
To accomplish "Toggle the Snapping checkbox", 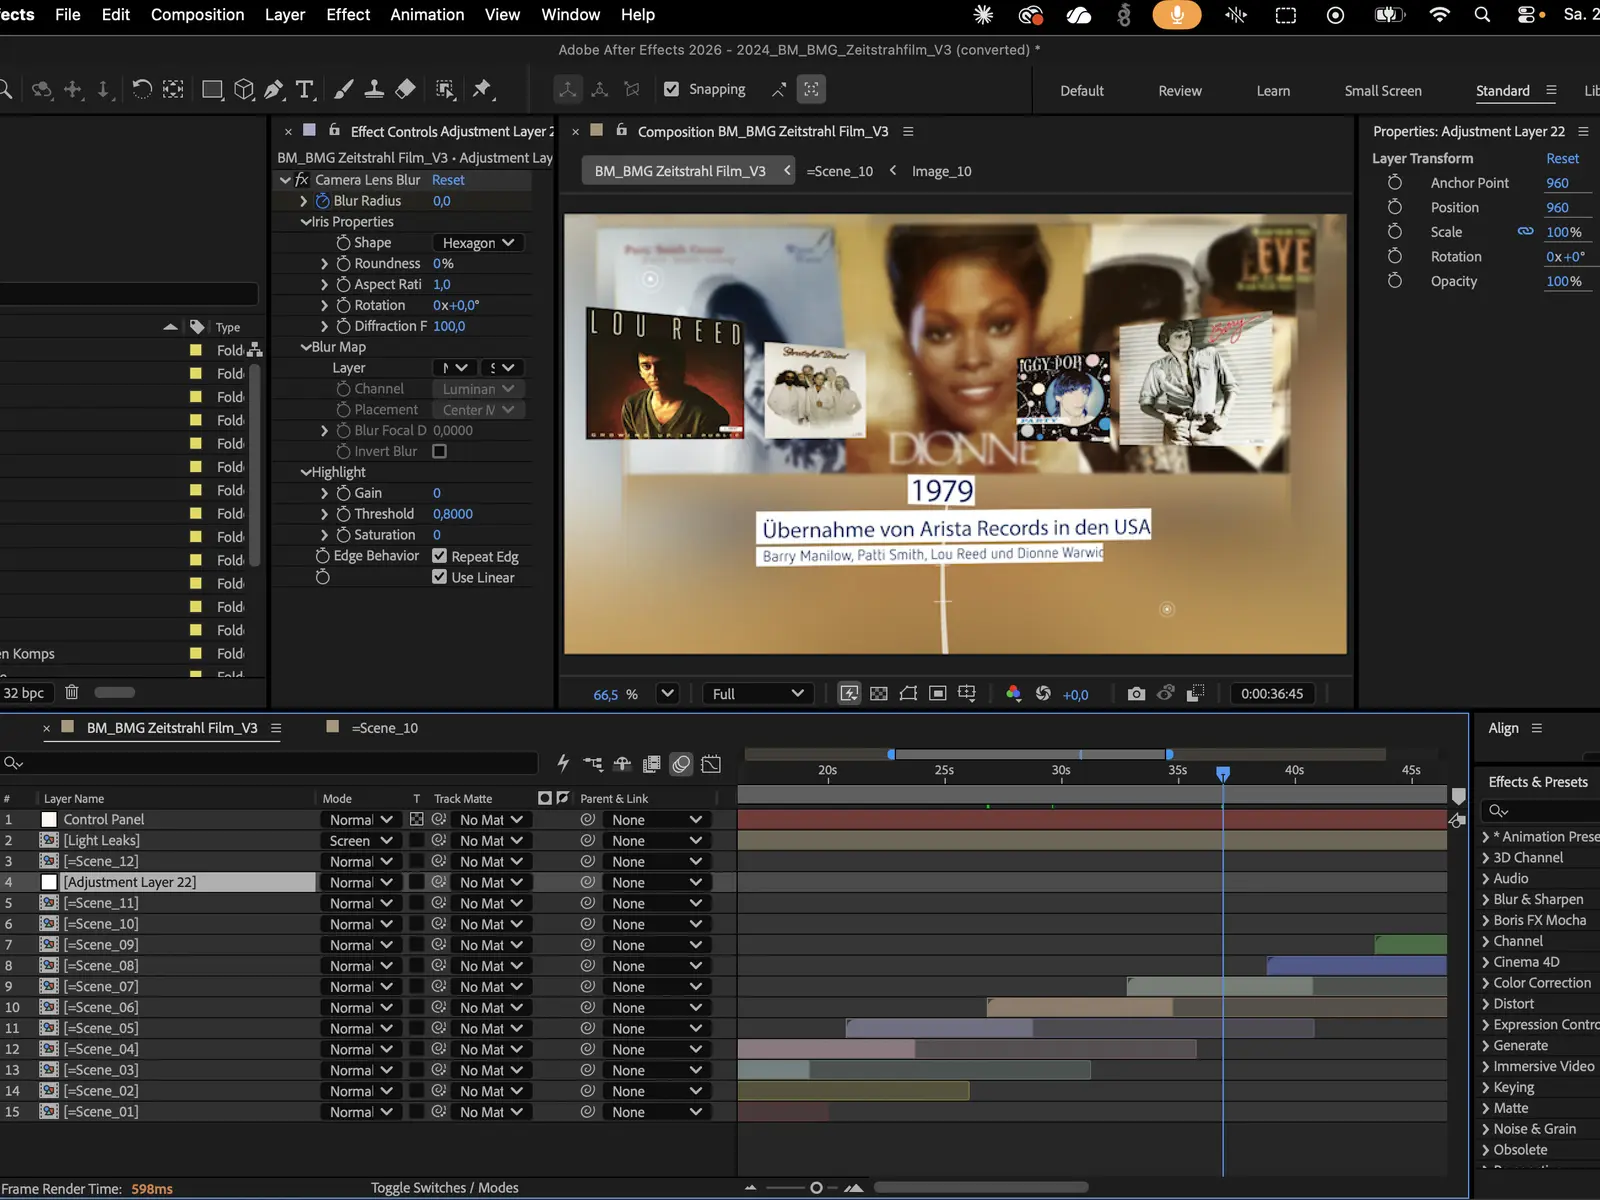I will pos(671,89).
